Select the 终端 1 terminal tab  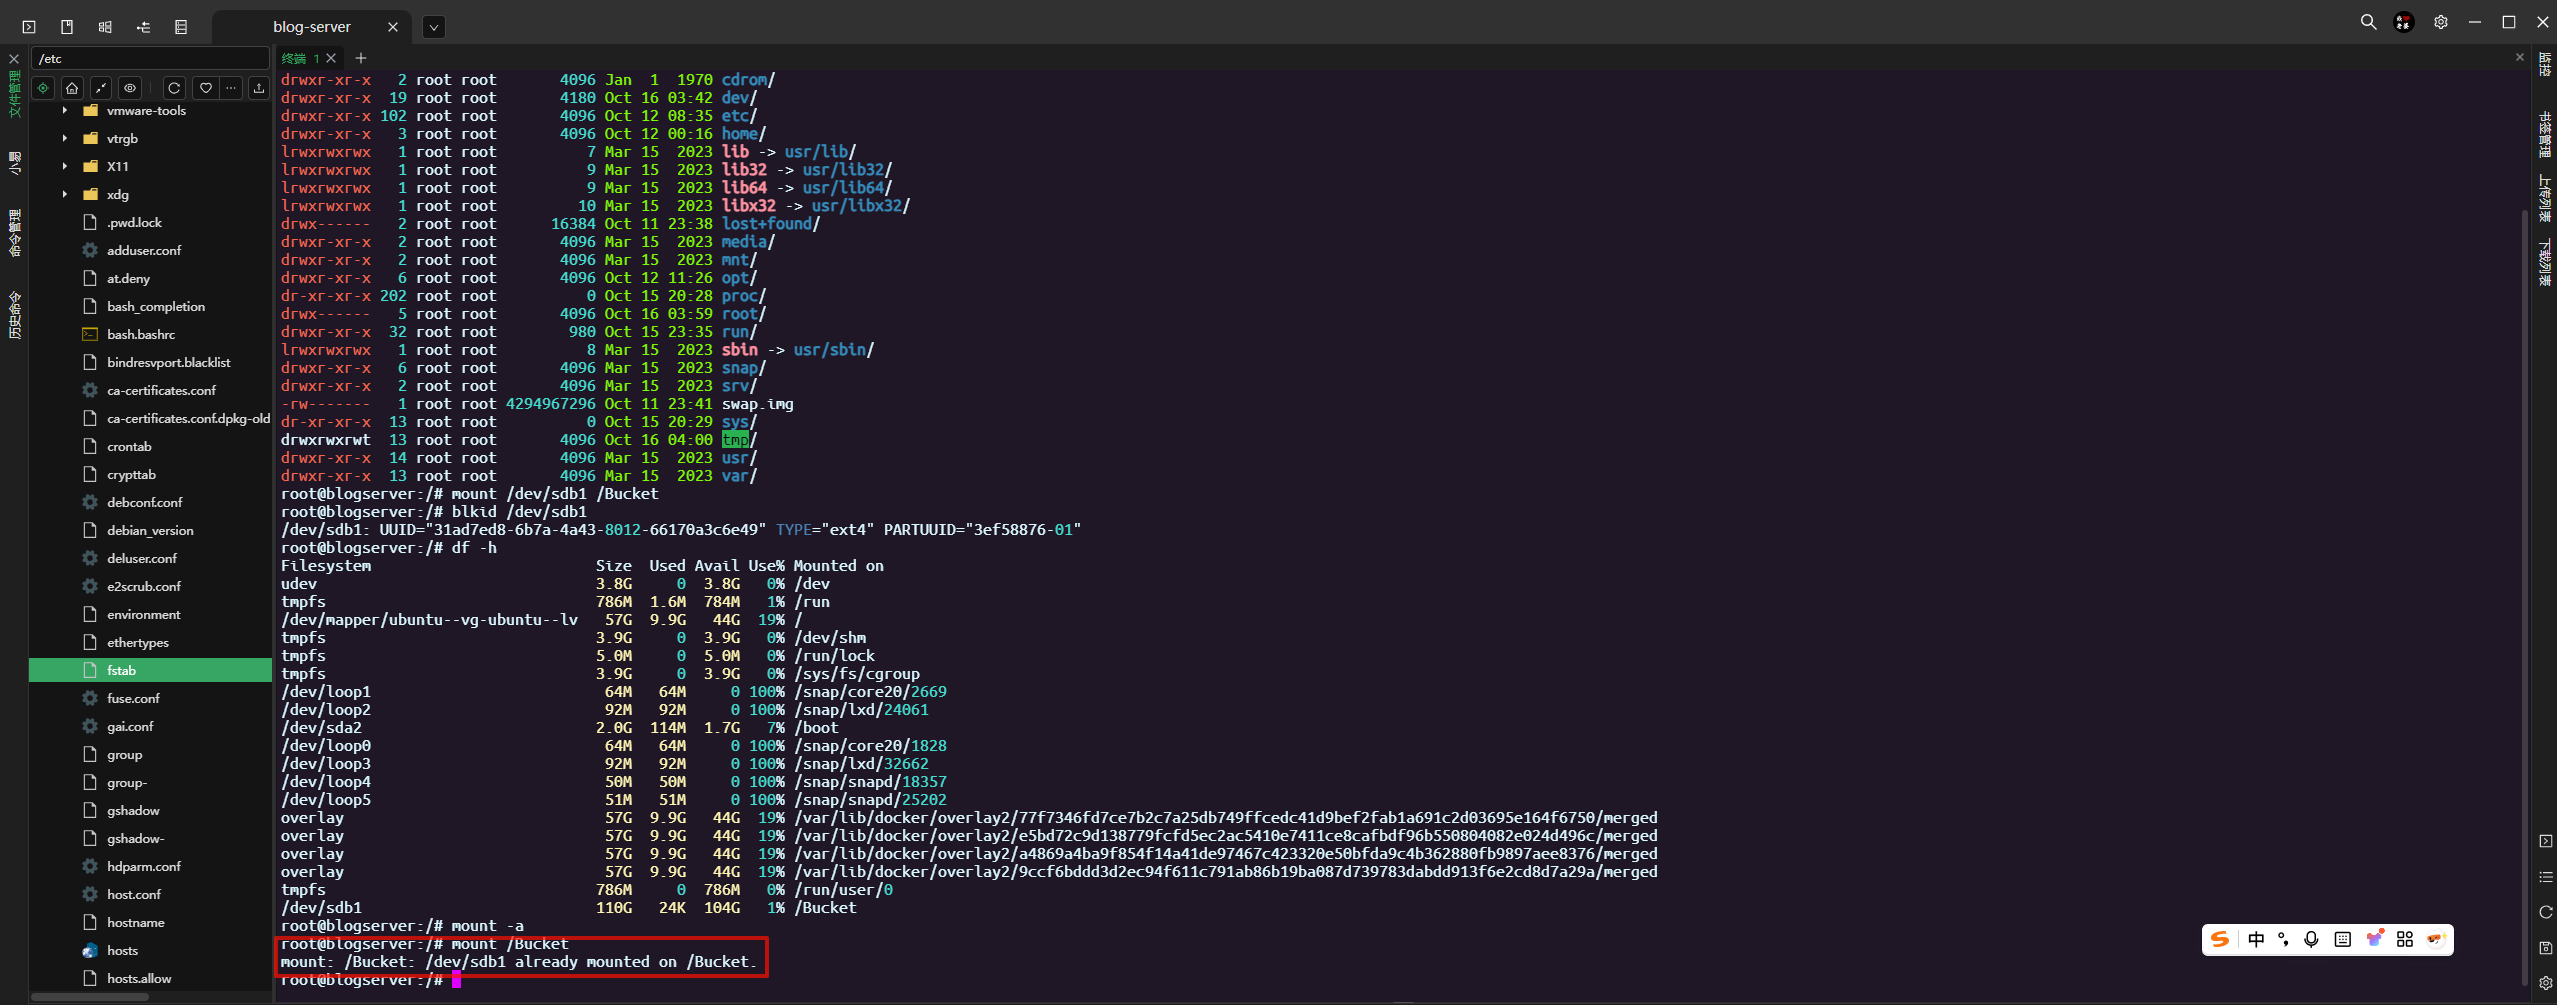point(299,58)
